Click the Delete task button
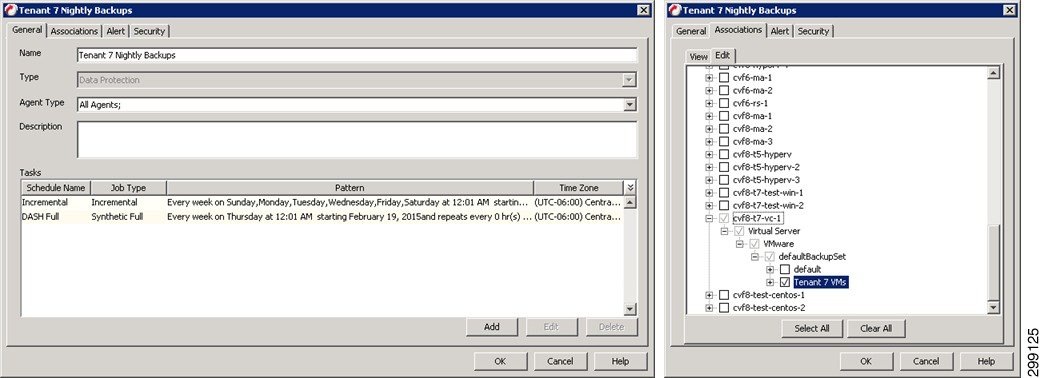The image size is (1040, 378). [x=612, y=327]
